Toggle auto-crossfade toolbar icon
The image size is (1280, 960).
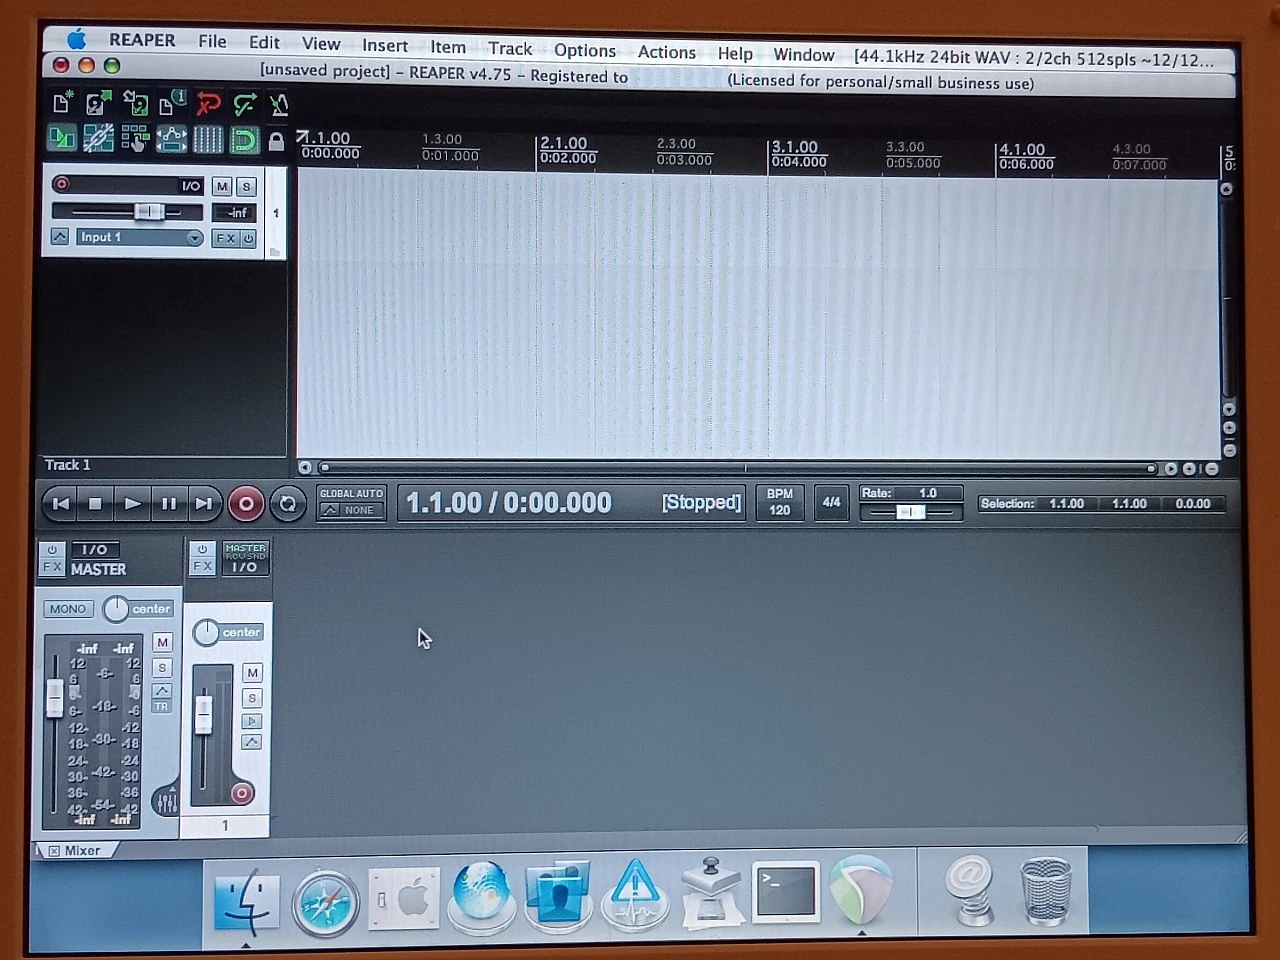coord(62,138)
